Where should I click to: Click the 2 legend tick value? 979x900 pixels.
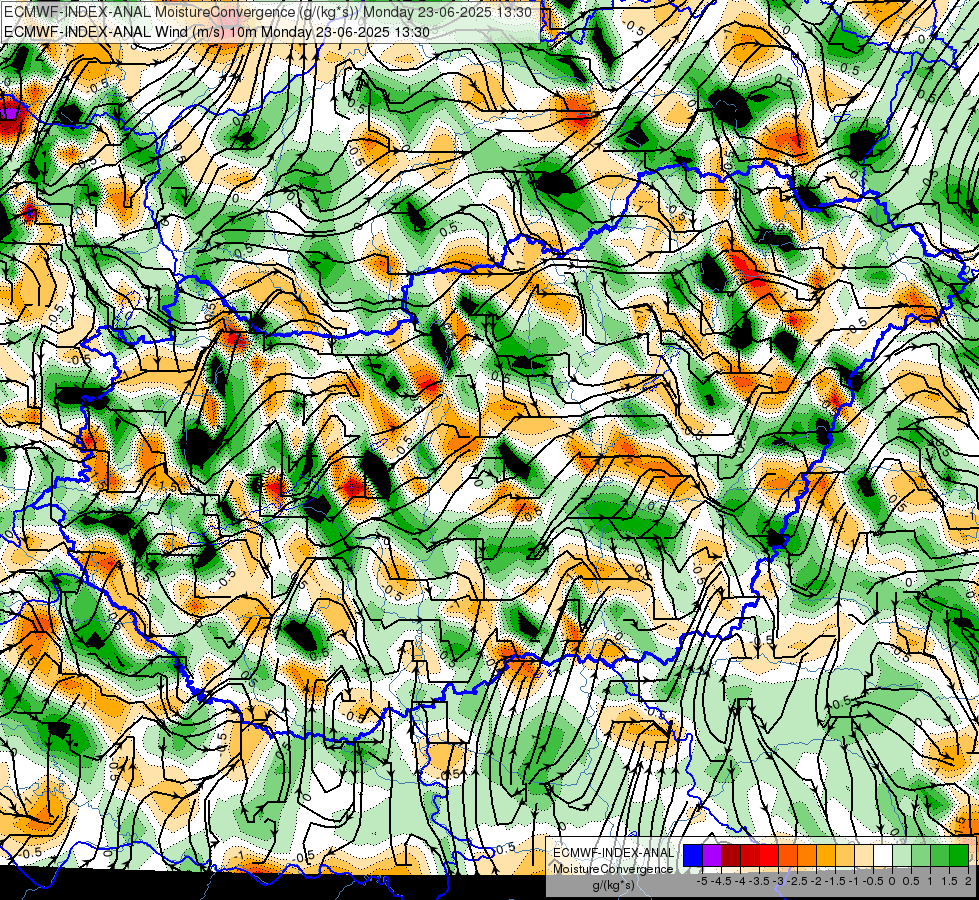coord(968,881)
